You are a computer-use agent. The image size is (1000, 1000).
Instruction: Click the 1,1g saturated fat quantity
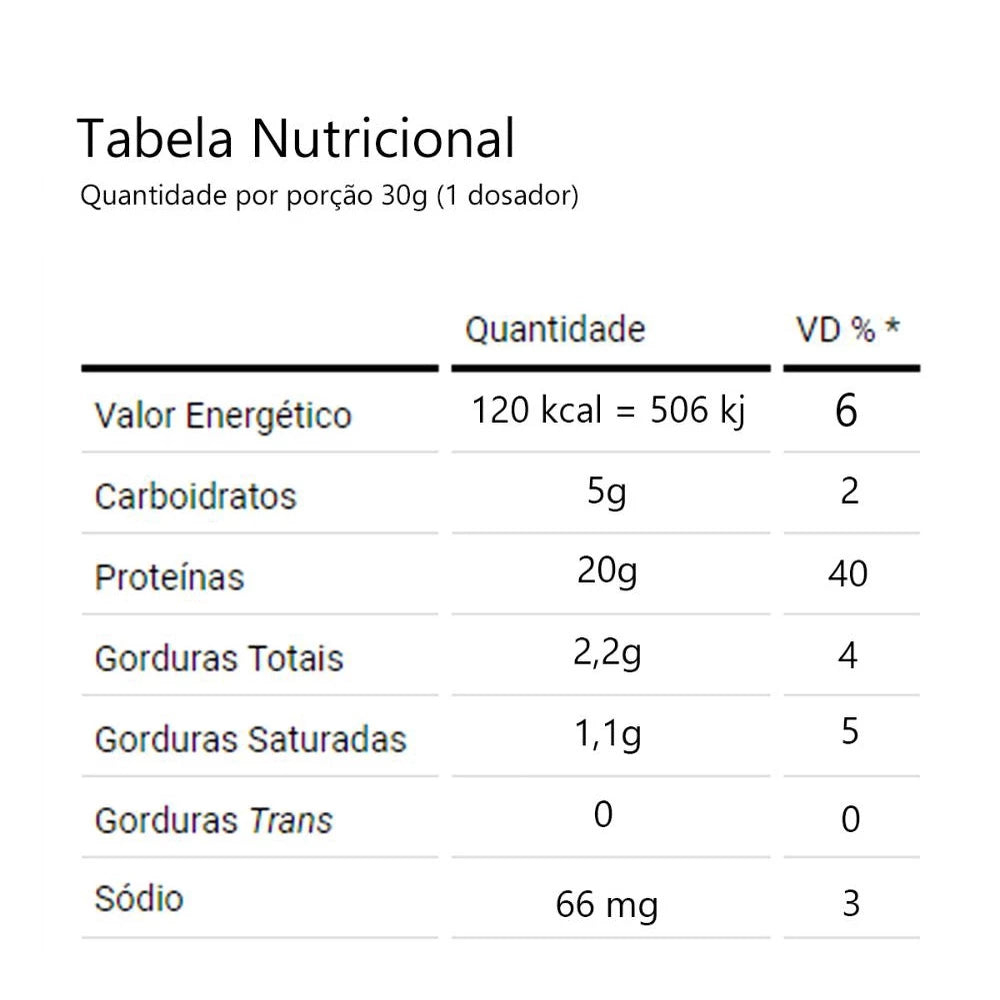[x=607, y=735]
